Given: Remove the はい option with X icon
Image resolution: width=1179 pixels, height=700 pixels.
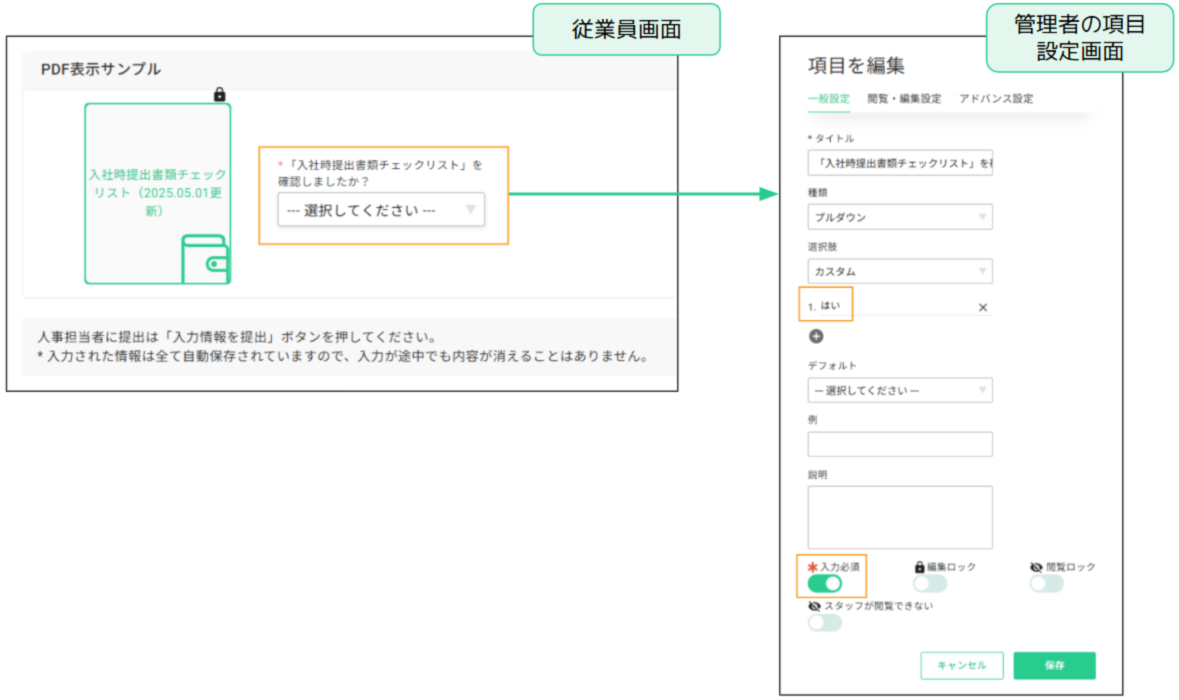Looking at the screenshot, I should click(x=983, y=307).
